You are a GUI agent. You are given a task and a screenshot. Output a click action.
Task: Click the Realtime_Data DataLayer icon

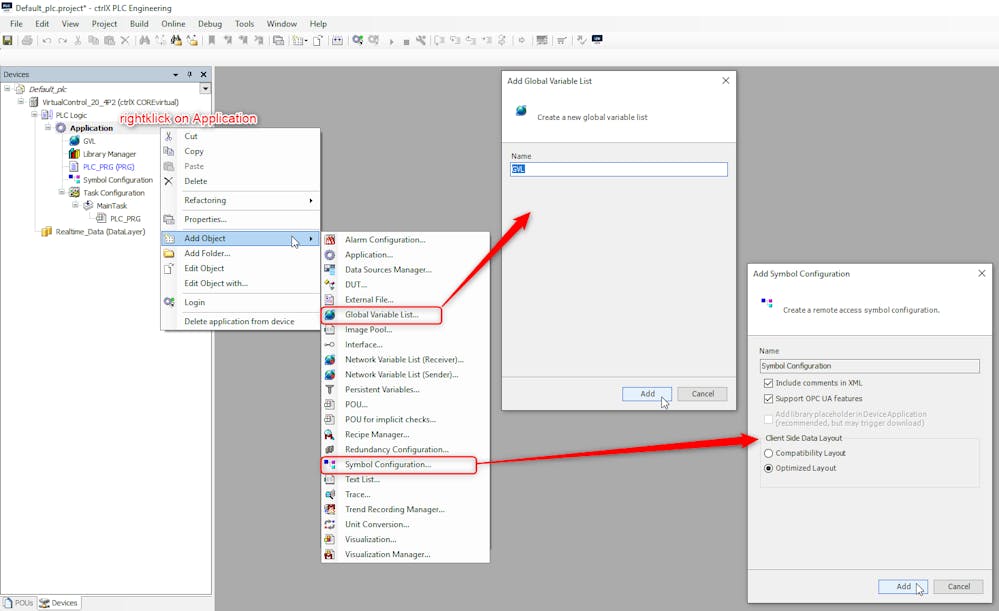pyautogui.click(x=47, y=231)
